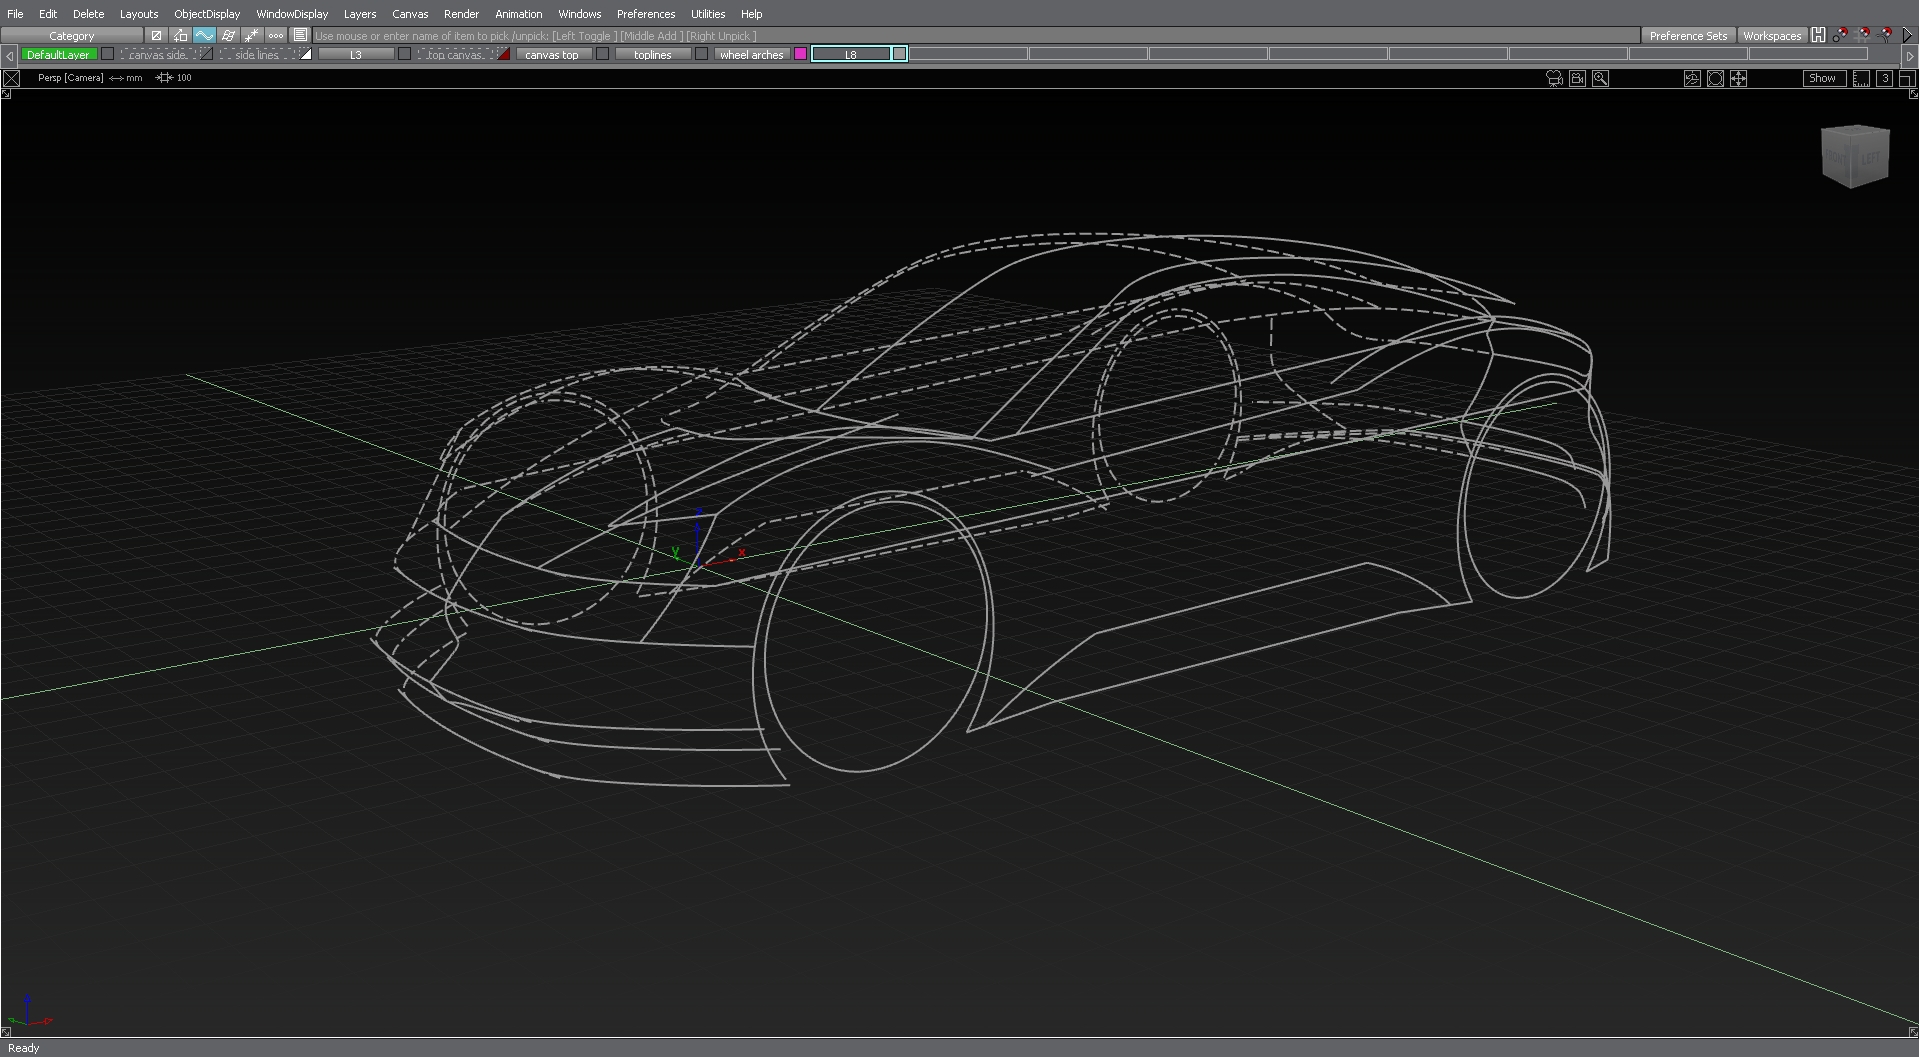Viewport: 1919px width, 1057px height.
Task: Toggle the checkbox next to the L3 layer
Action: click(403, 54)
